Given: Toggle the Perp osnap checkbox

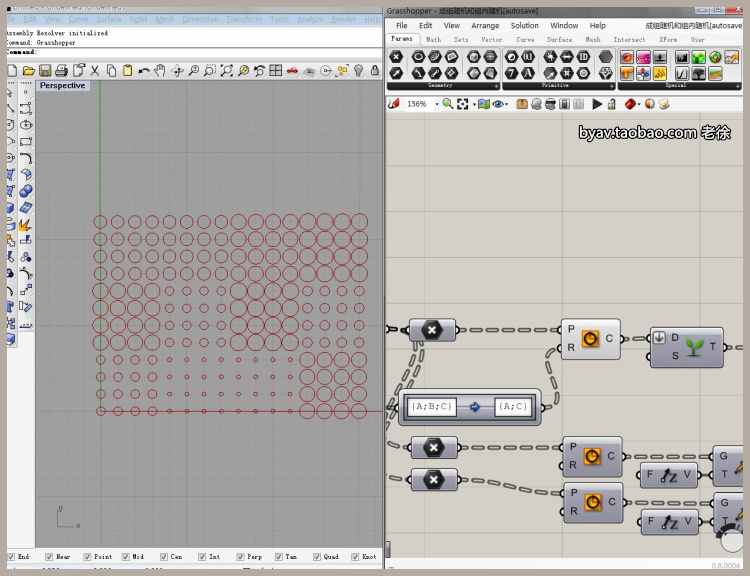Looking at the screenshot, I should 242,557.
